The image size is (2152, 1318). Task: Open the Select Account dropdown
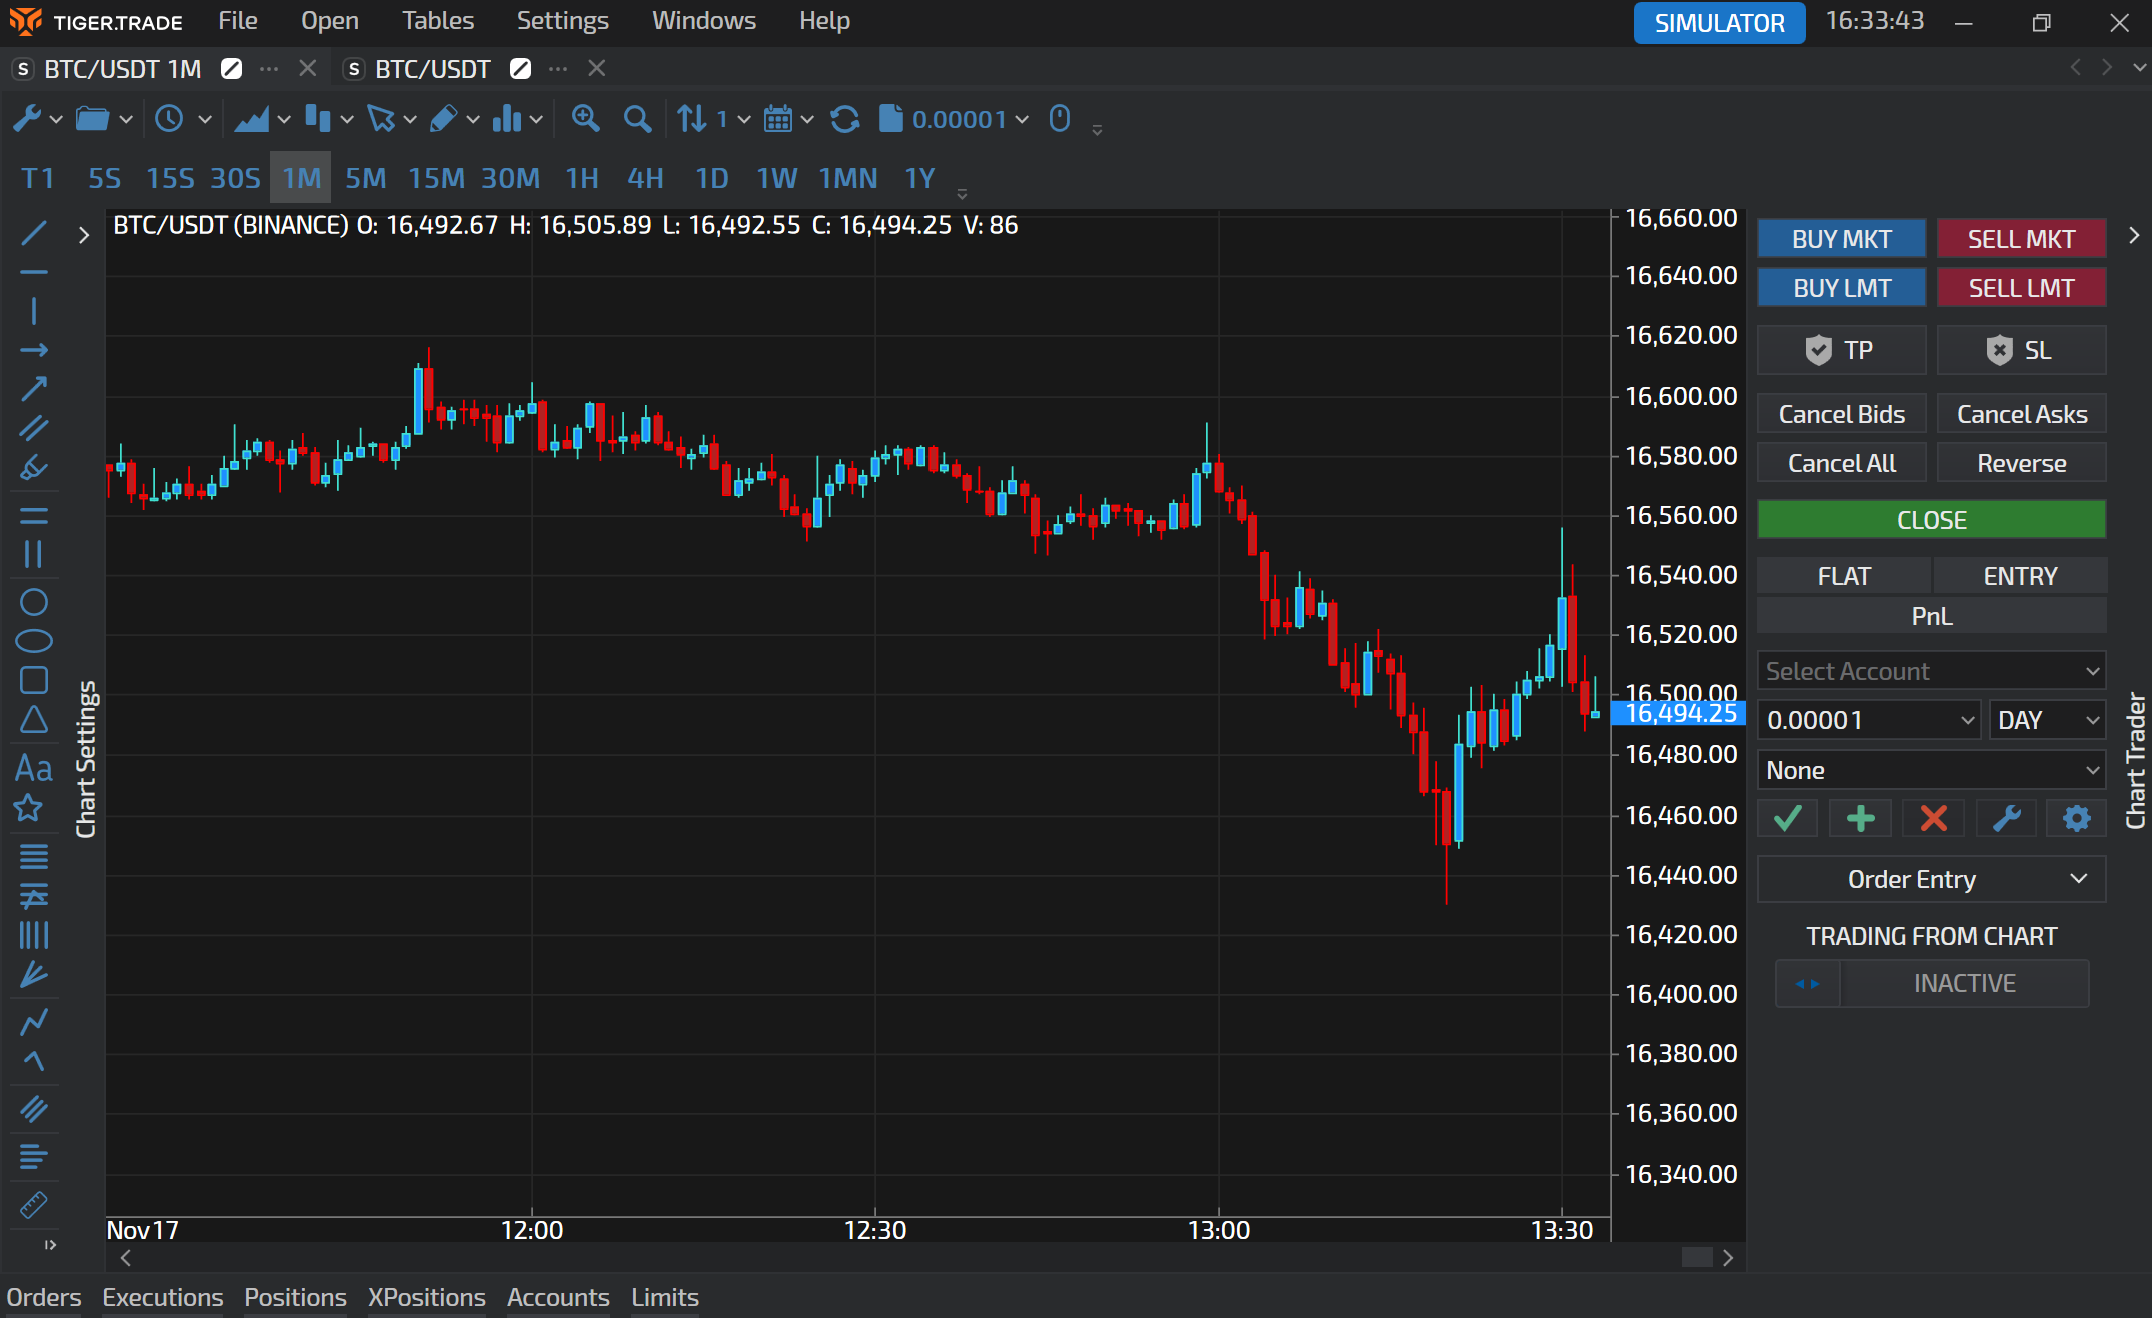(1931, 671)
